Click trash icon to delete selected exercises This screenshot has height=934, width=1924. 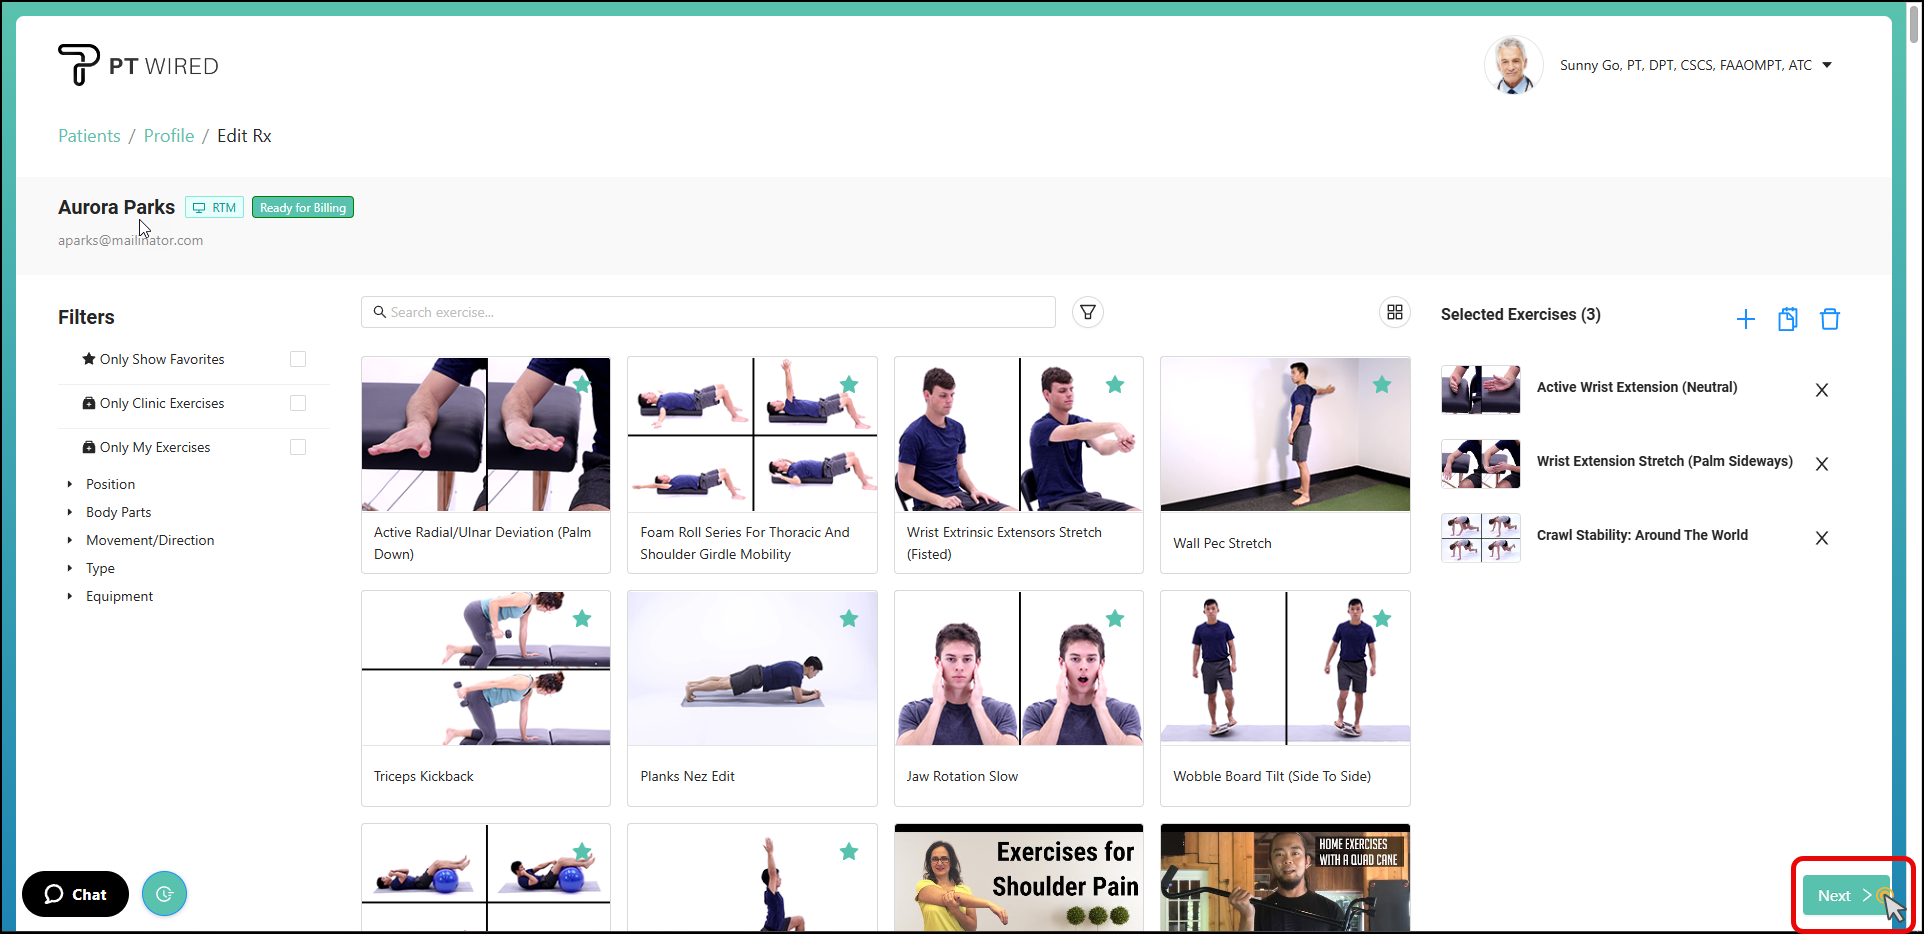[x=1829, y=319]
